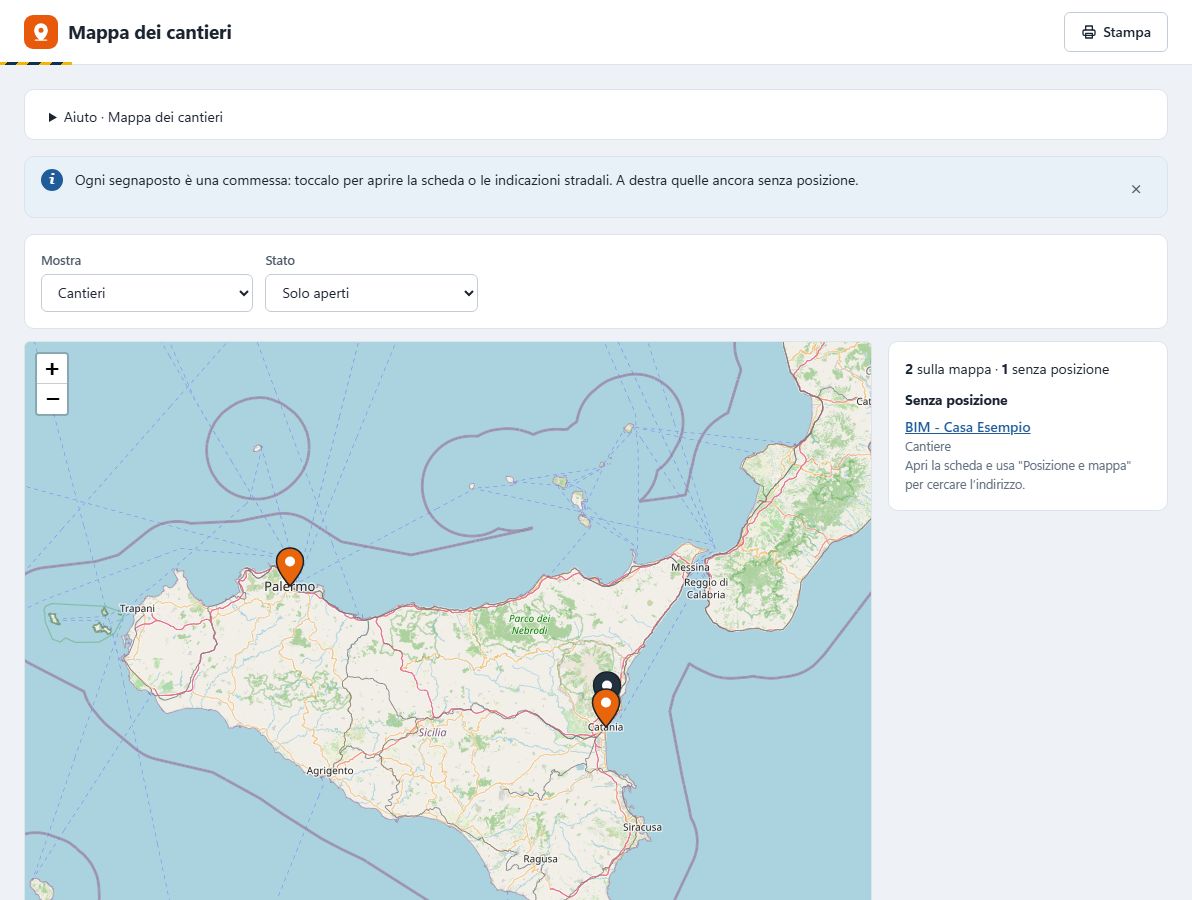The width and height of the screenshot is (1192, 900).
Task: Zoom out the map with minus button
Action: (52, 399)
